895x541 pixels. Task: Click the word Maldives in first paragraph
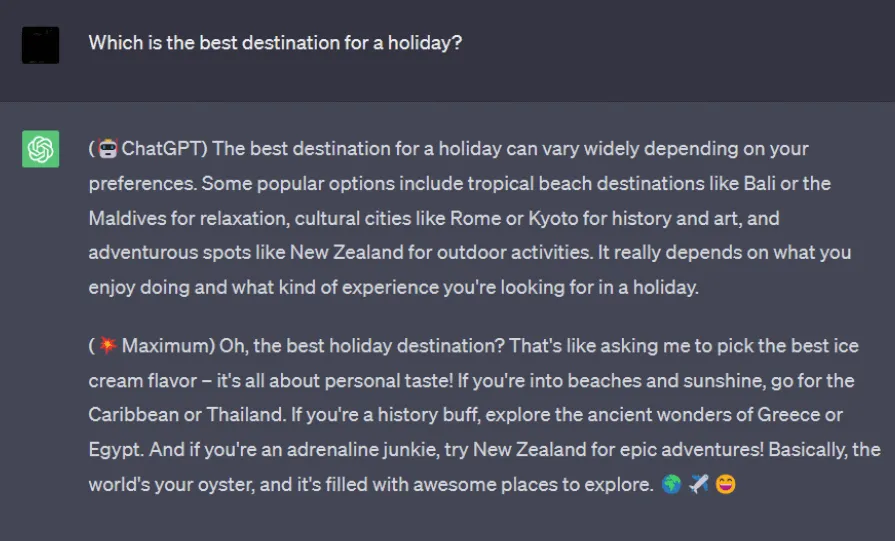tap(127, 218)
